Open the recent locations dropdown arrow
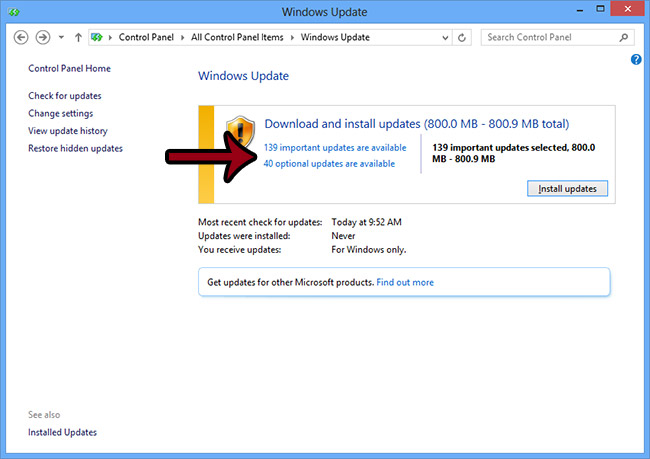 [61, 37]
